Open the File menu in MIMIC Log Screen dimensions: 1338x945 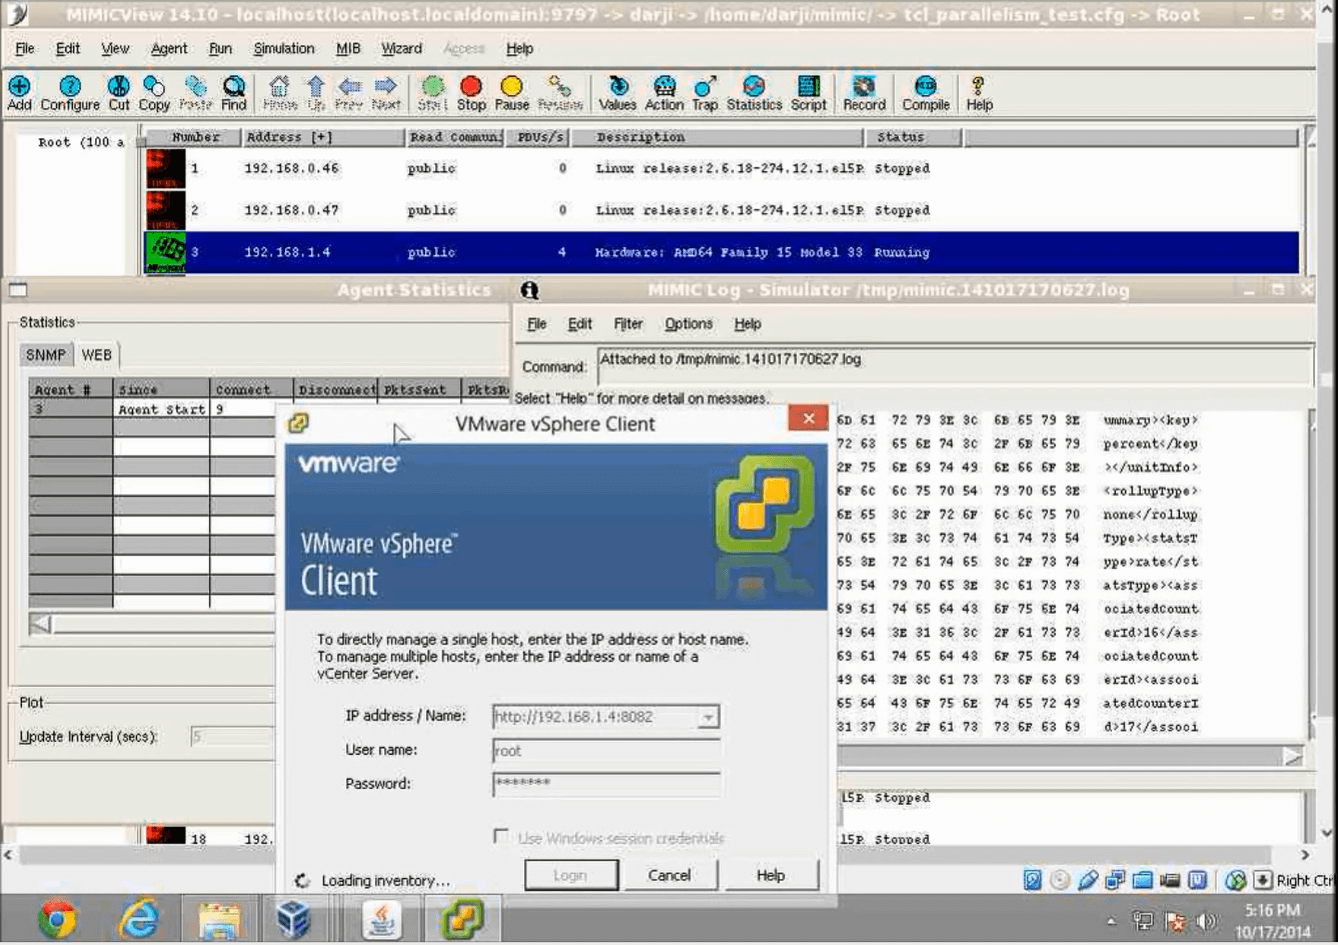click(536, 324)
